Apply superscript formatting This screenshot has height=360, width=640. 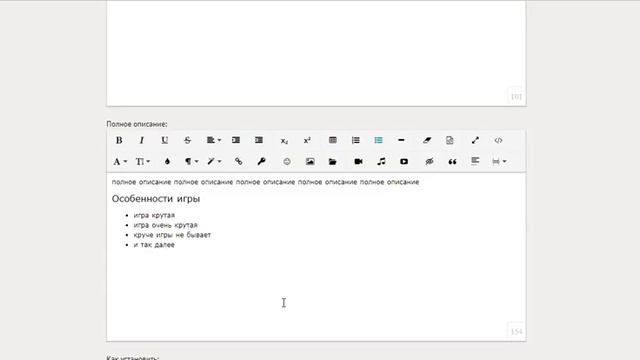[307, 140]
